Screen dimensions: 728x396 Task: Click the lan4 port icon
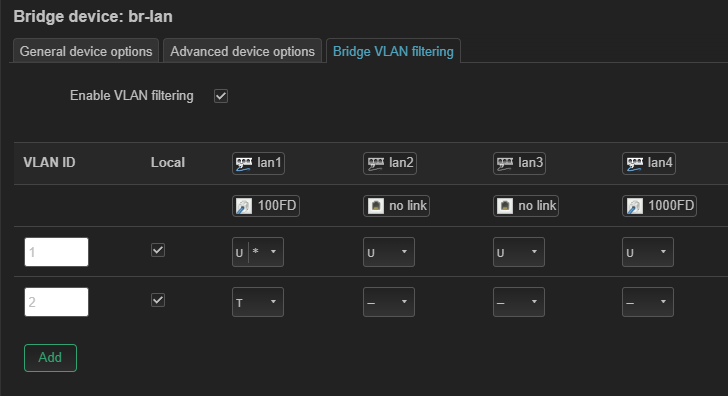(x=635, y=163)
